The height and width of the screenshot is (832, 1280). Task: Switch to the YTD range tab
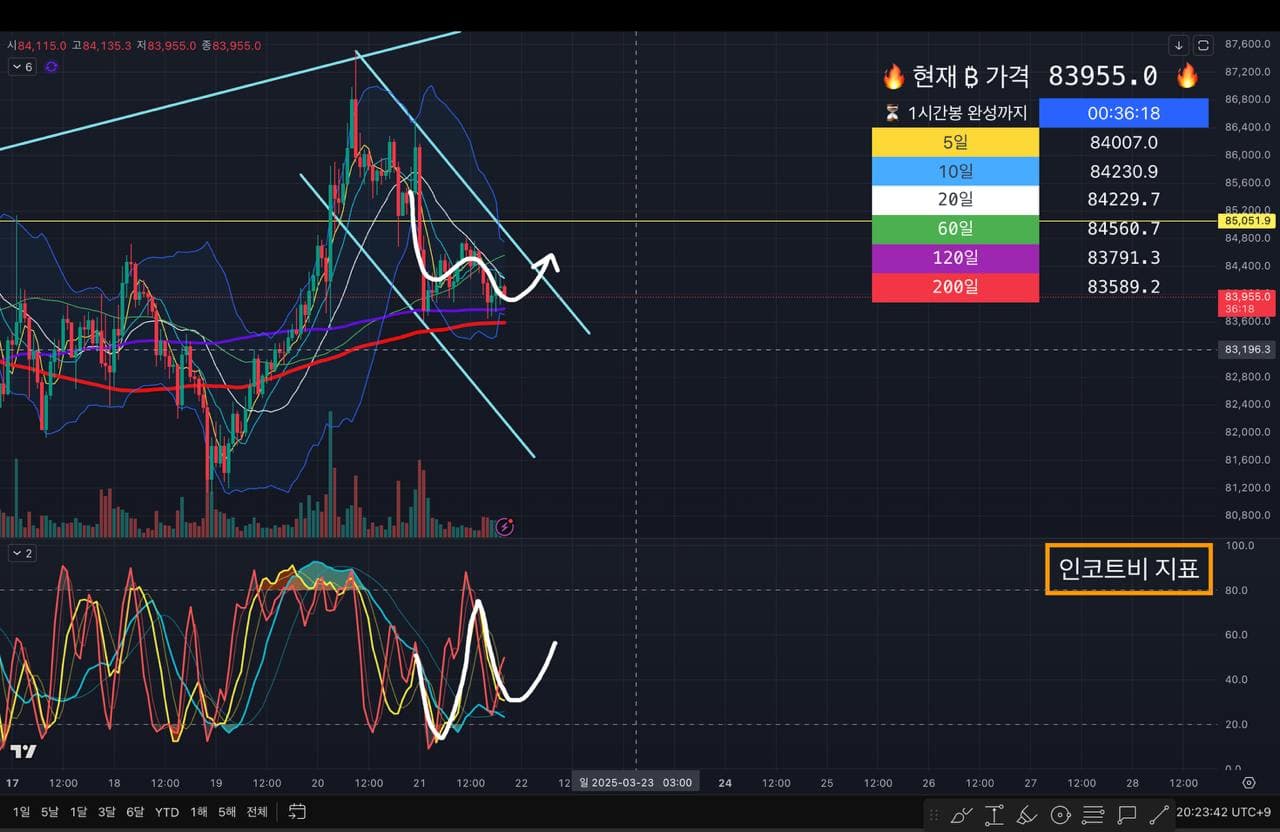coord(166,812)
